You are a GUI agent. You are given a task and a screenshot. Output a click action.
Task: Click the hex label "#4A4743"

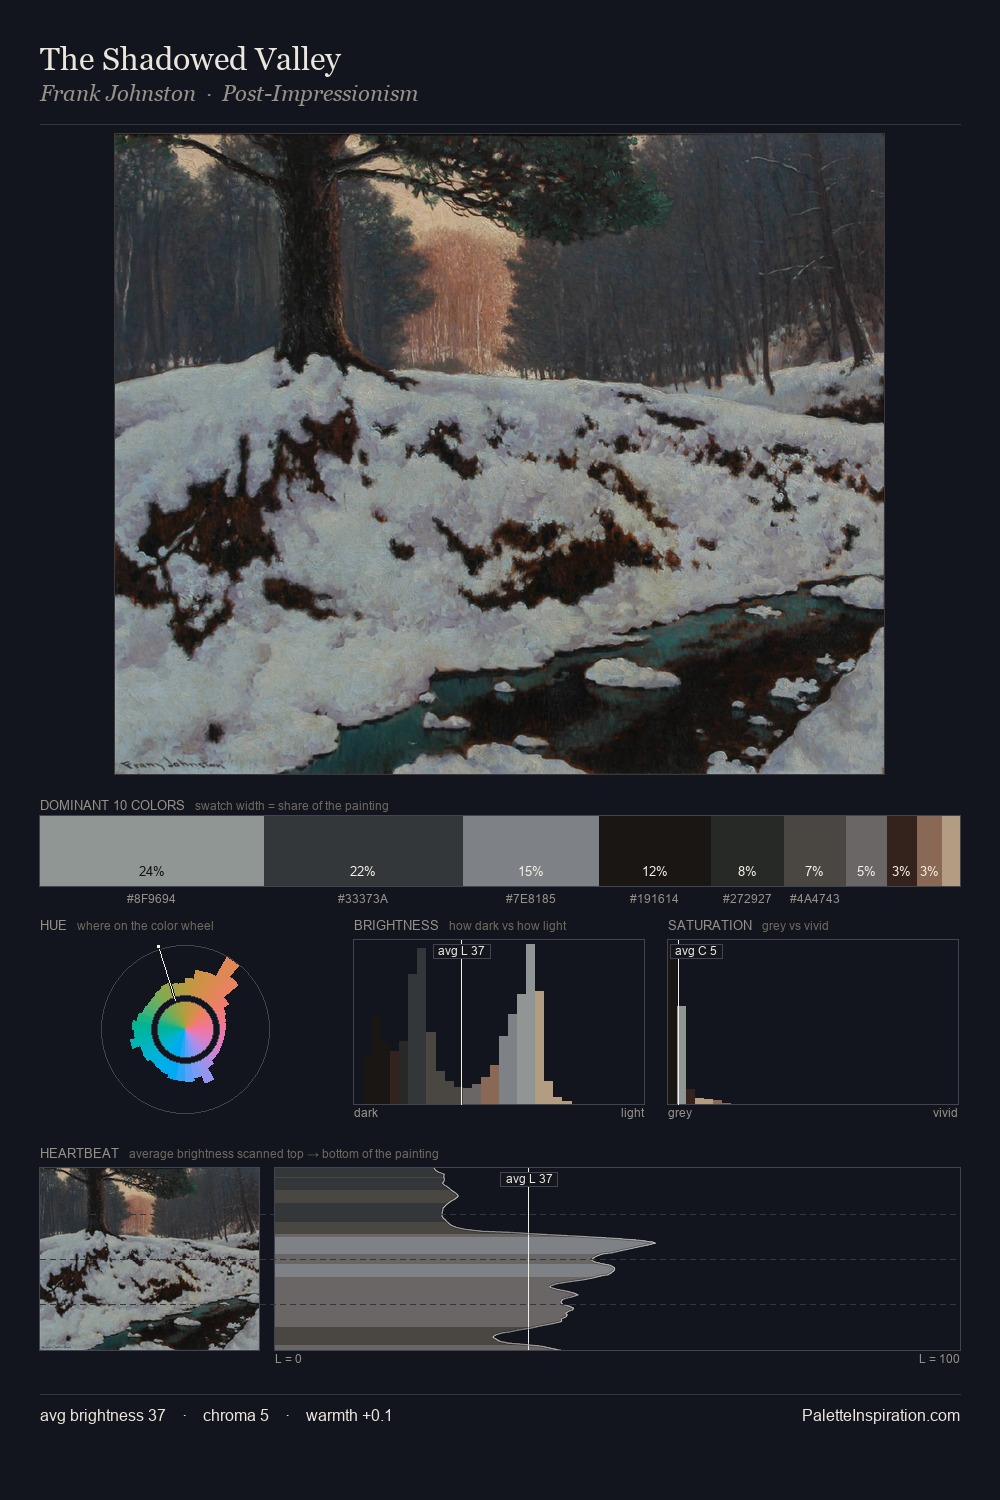[815, 899]
